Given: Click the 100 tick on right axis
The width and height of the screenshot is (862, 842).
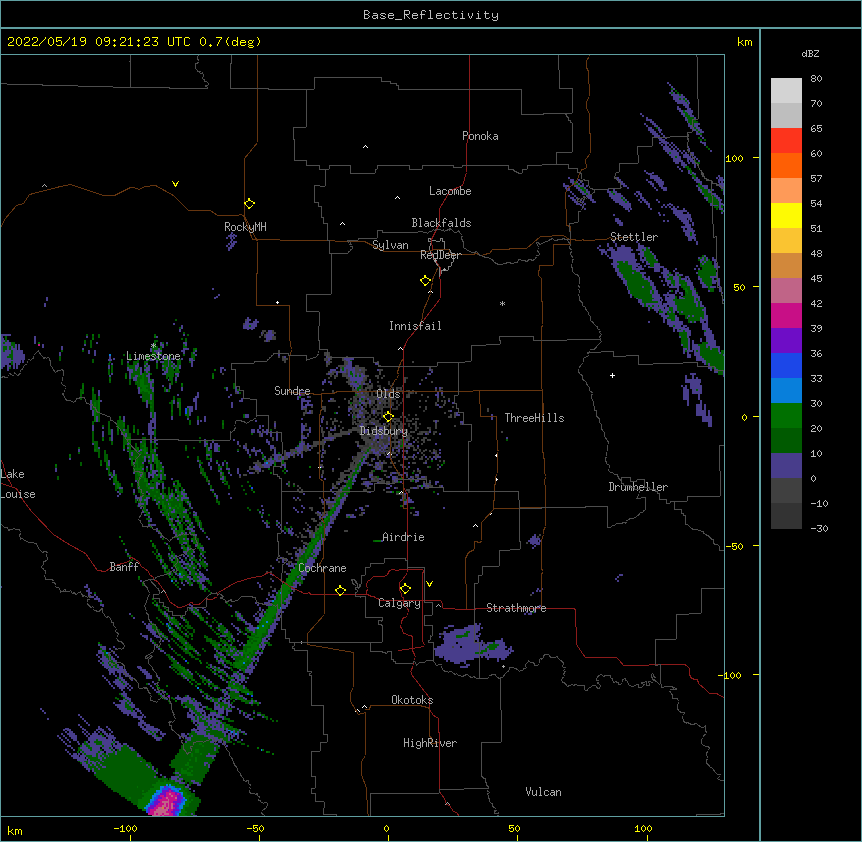Looking at the screenshot, I should 734,158.
